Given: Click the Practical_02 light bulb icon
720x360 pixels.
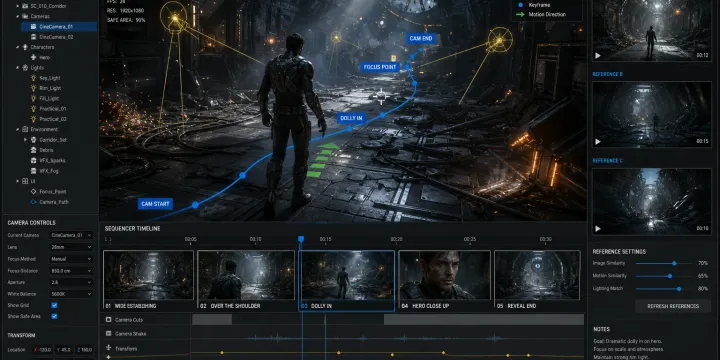Looking at the screenshot, I should [x=34, y=119].
